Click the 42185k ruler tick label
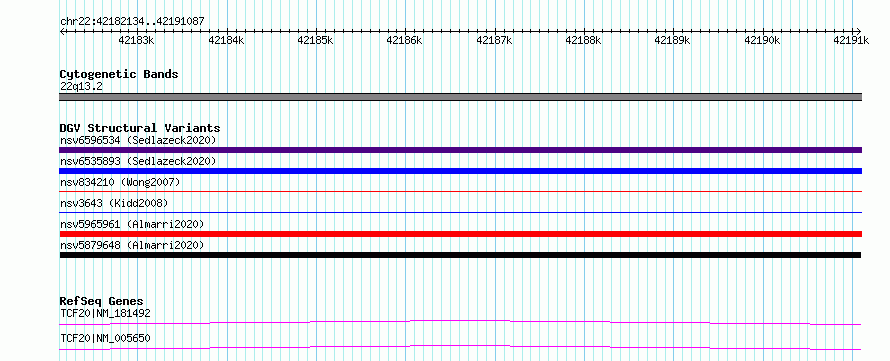The image size is (890, 361). pyautogui.click(x=315, y=40)
